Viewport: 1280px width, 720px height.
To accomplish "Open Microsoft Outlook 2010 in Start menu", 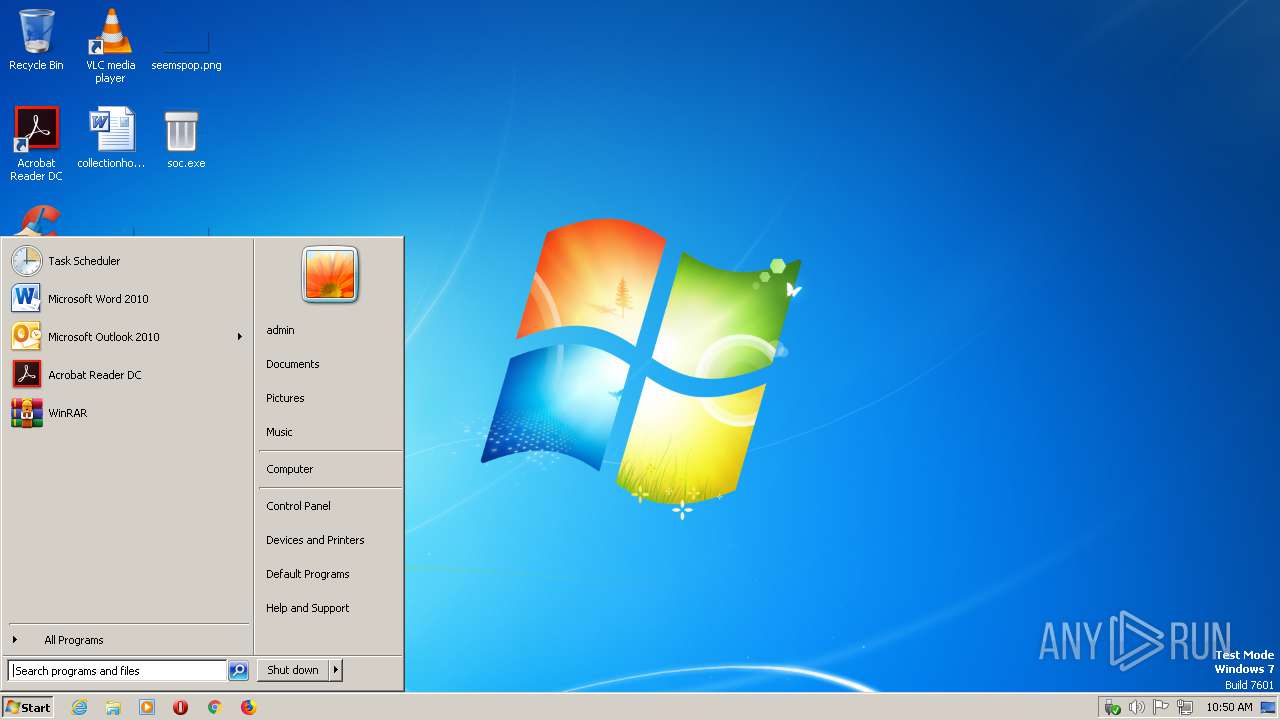I will tap(127, 337).
